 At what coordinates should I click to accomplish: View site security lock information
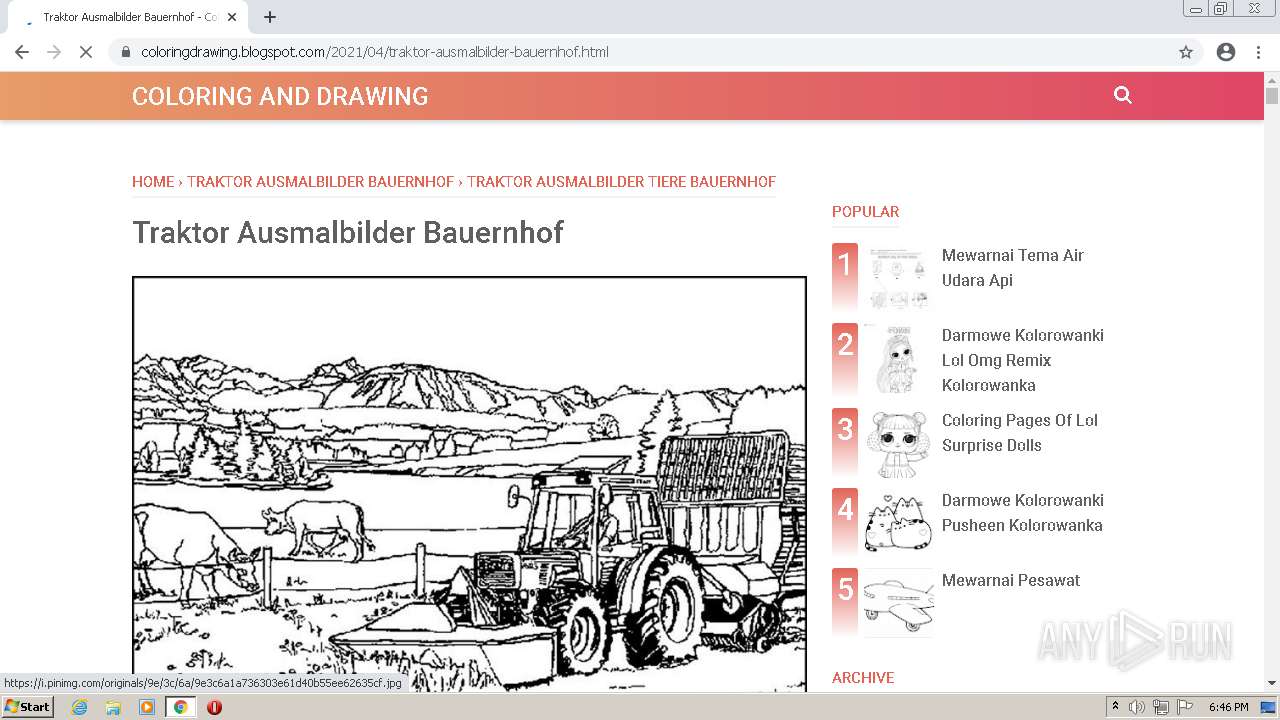pos(126,52)
